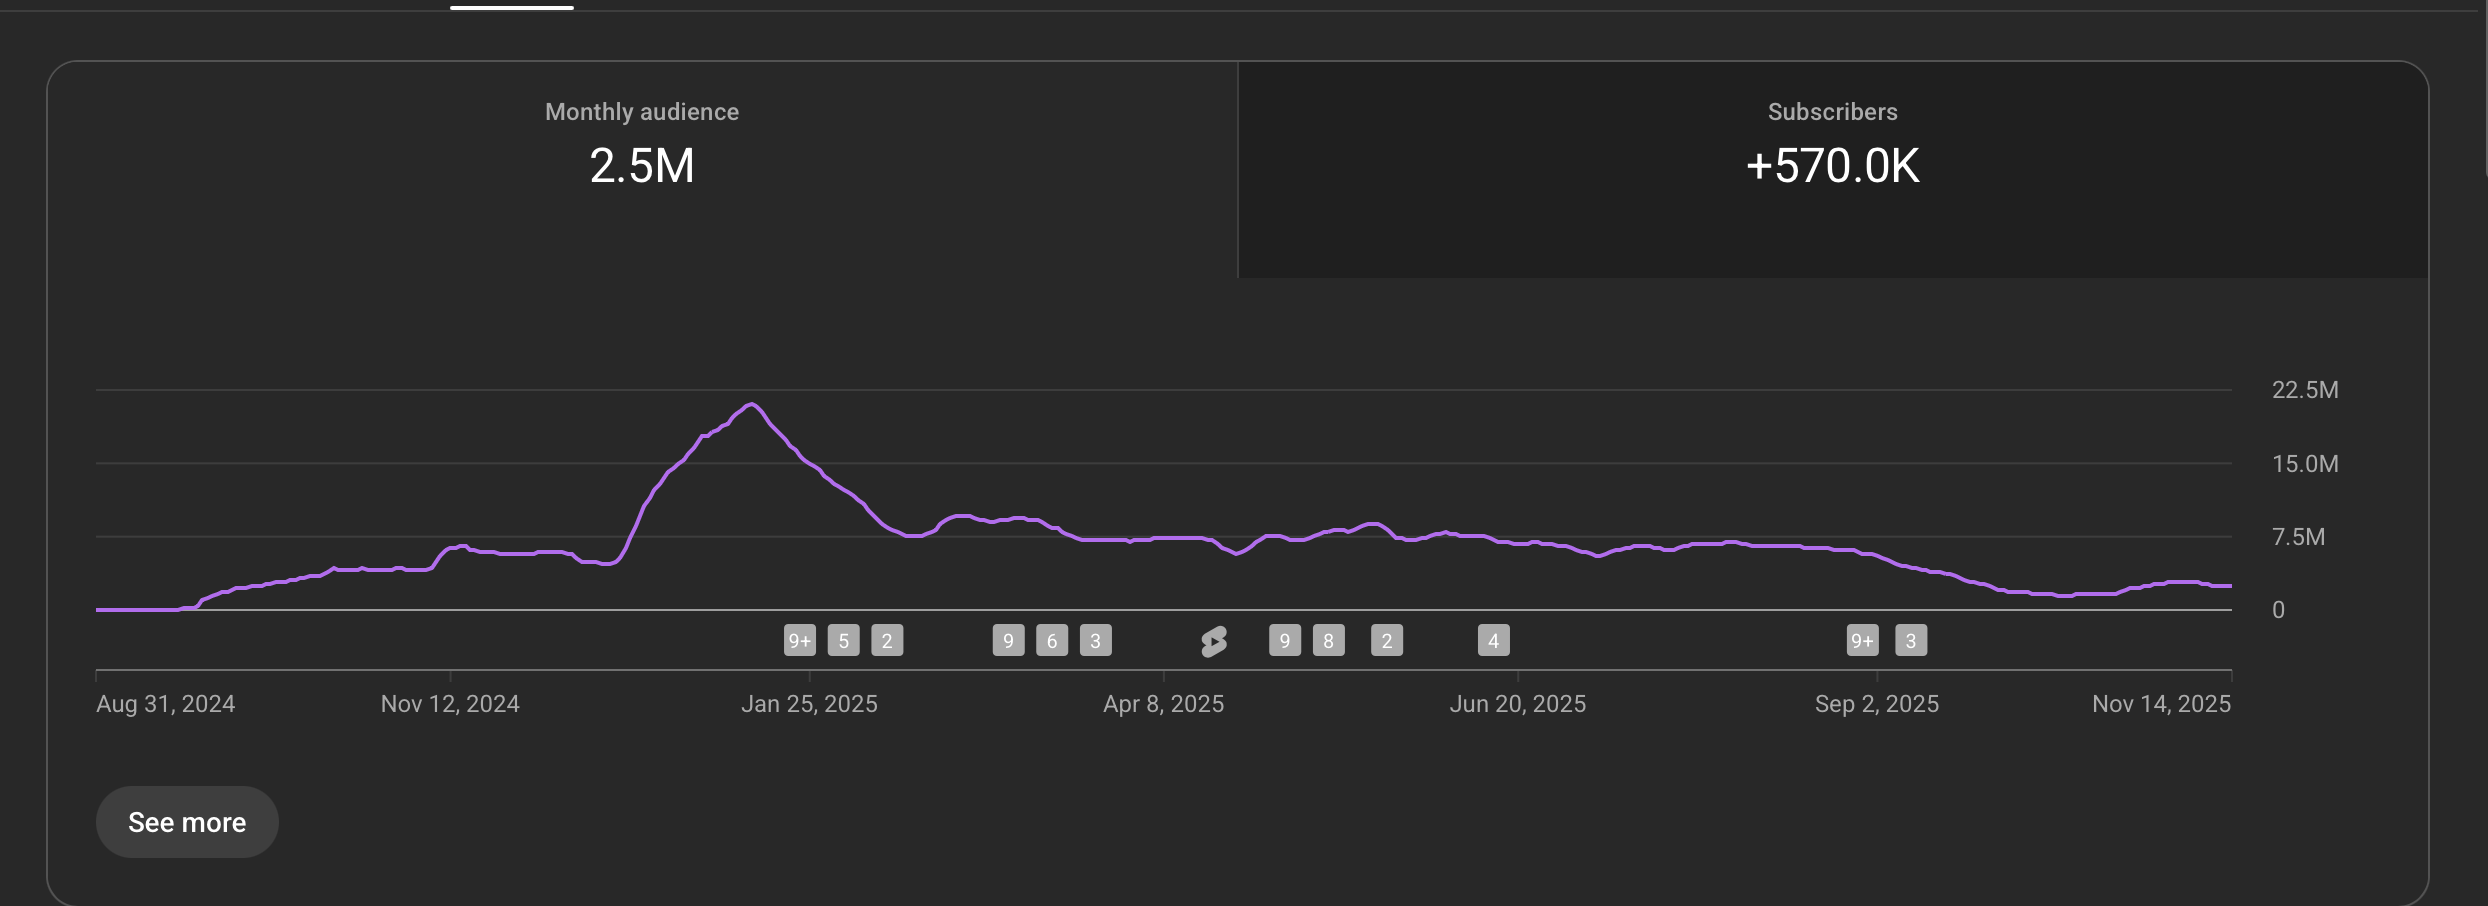The width and height of the screenshot is (2488, 906).
Task: Select the 9 marker beside the 8 marker
Action: tap(1285, 641)
